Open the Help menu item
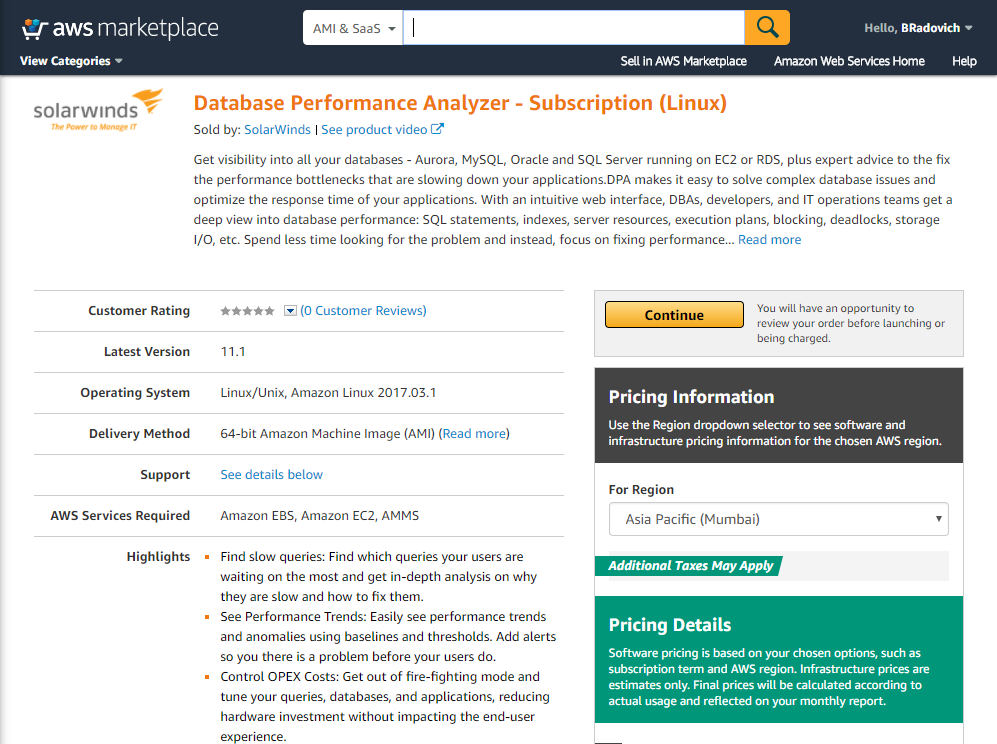997x744 pixels. click(x=964, y=61)
